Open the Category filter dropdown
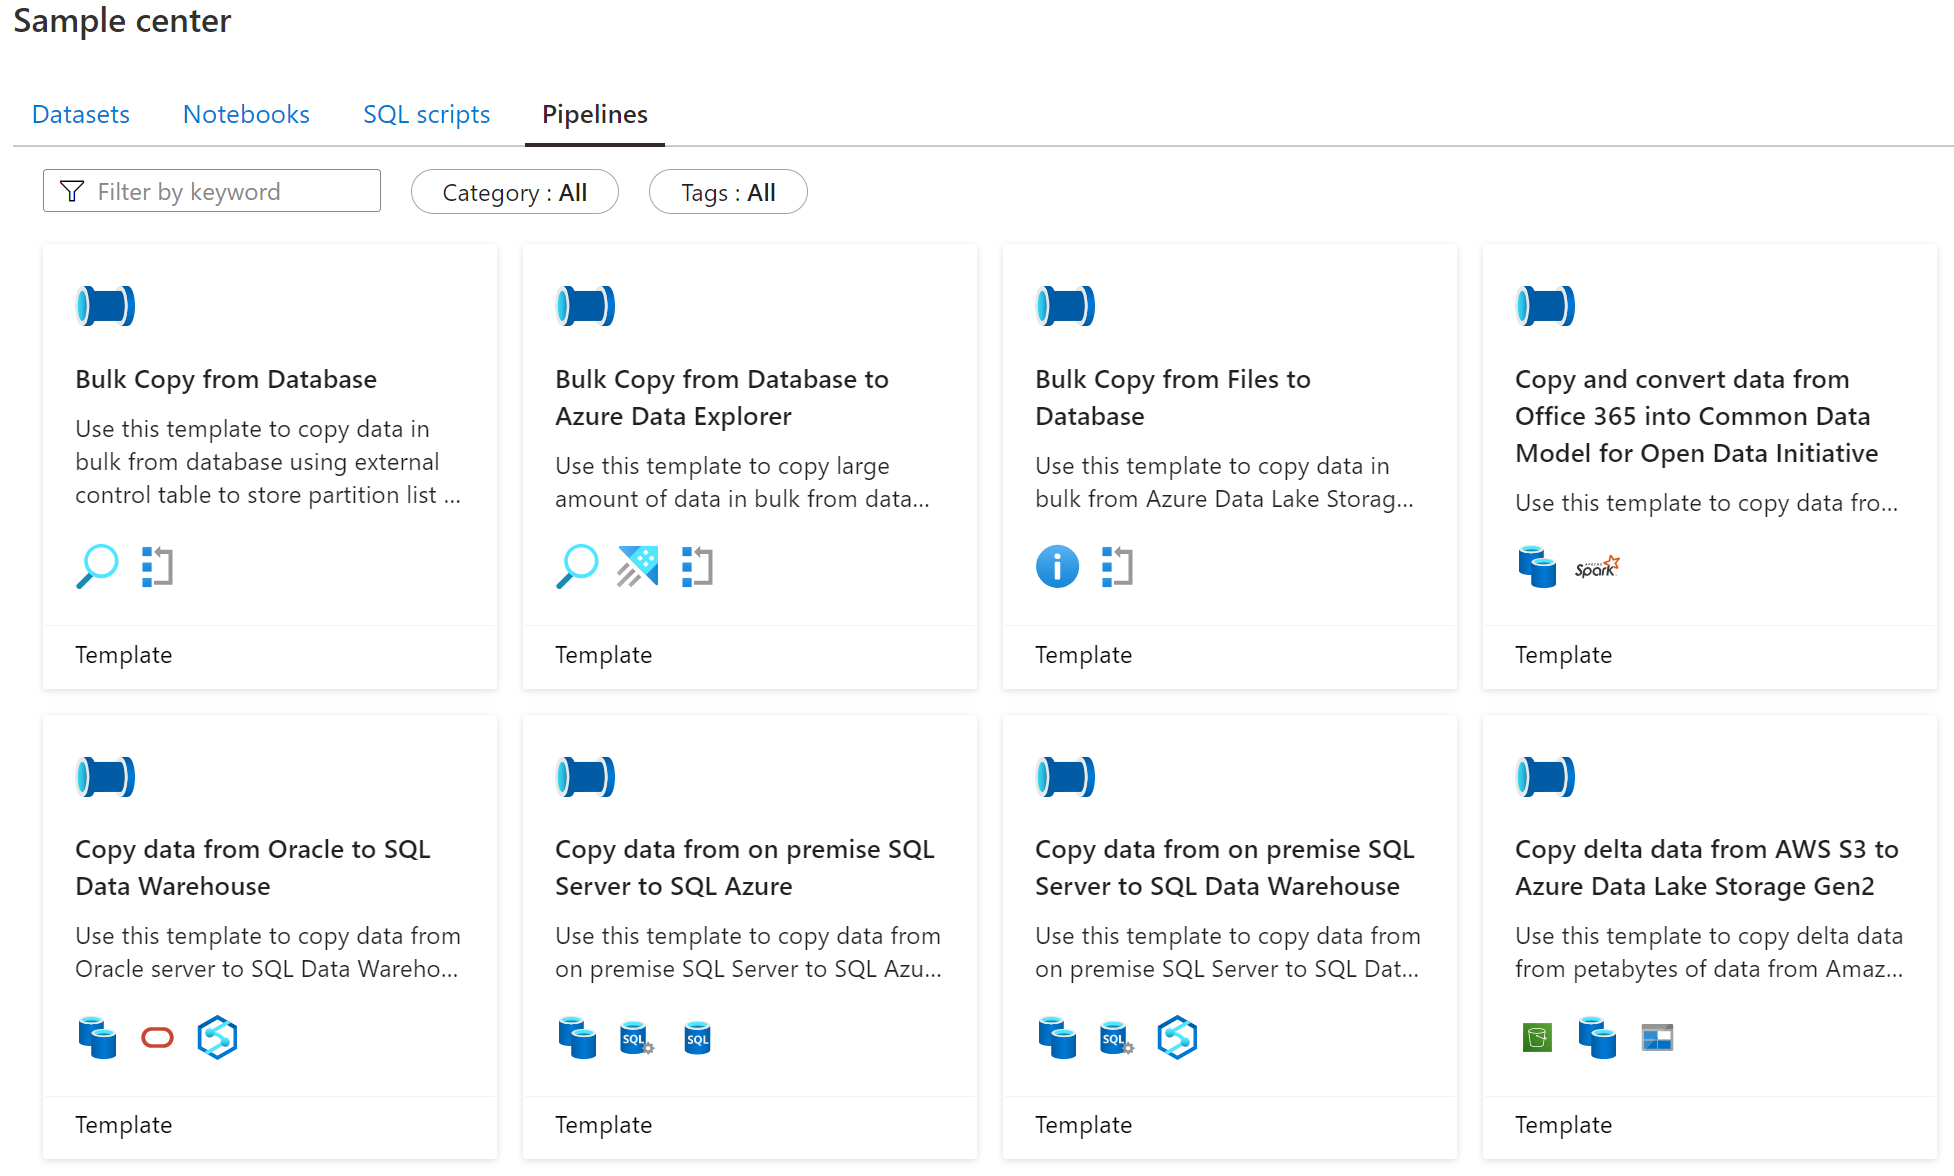1954x1176 pixels. point(514,192)
